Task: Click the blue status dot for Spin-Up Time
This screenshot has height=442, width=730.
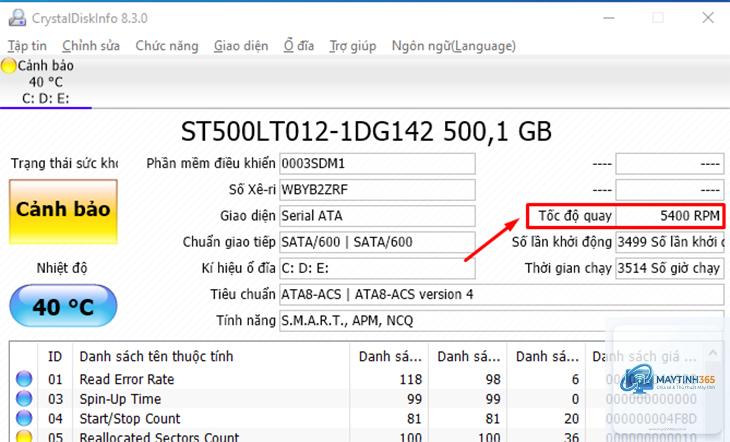Action: point(24,399)
